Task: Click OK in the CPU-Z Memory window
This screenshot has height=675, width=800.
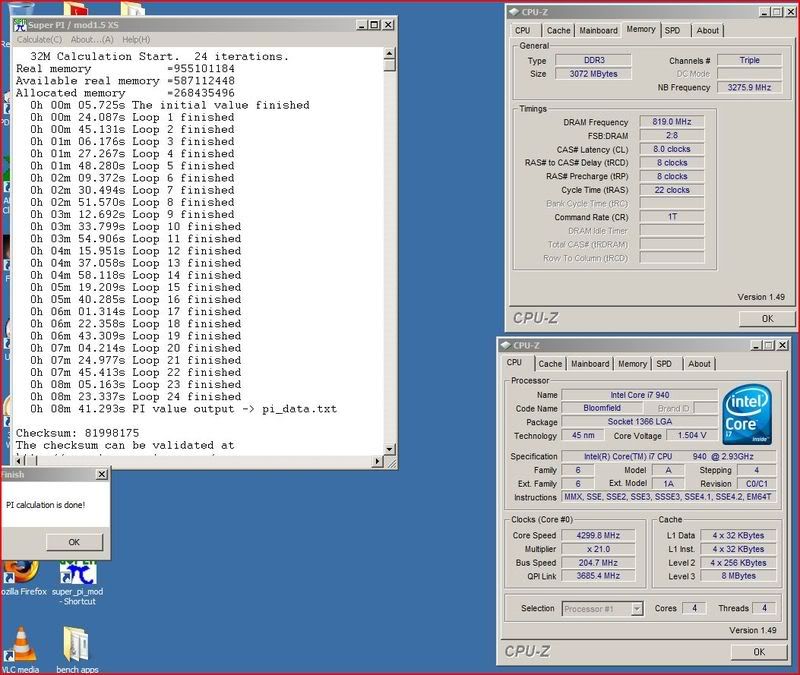Action: click(767, 319)
